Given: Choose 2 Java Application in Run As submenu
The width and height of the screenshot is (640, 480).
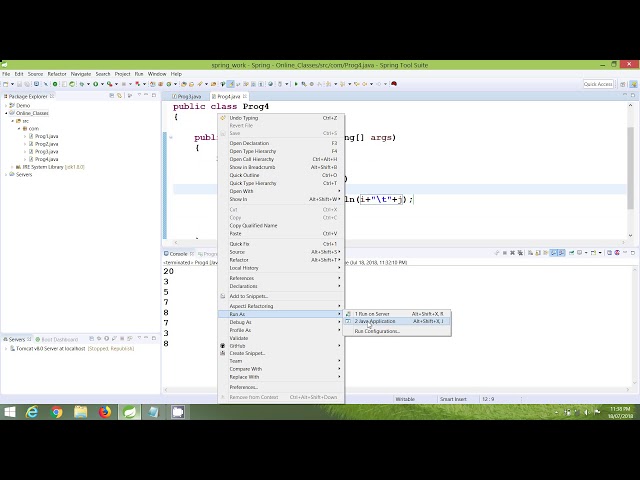Looking at the screenshot, I should (x=397, y=321).
